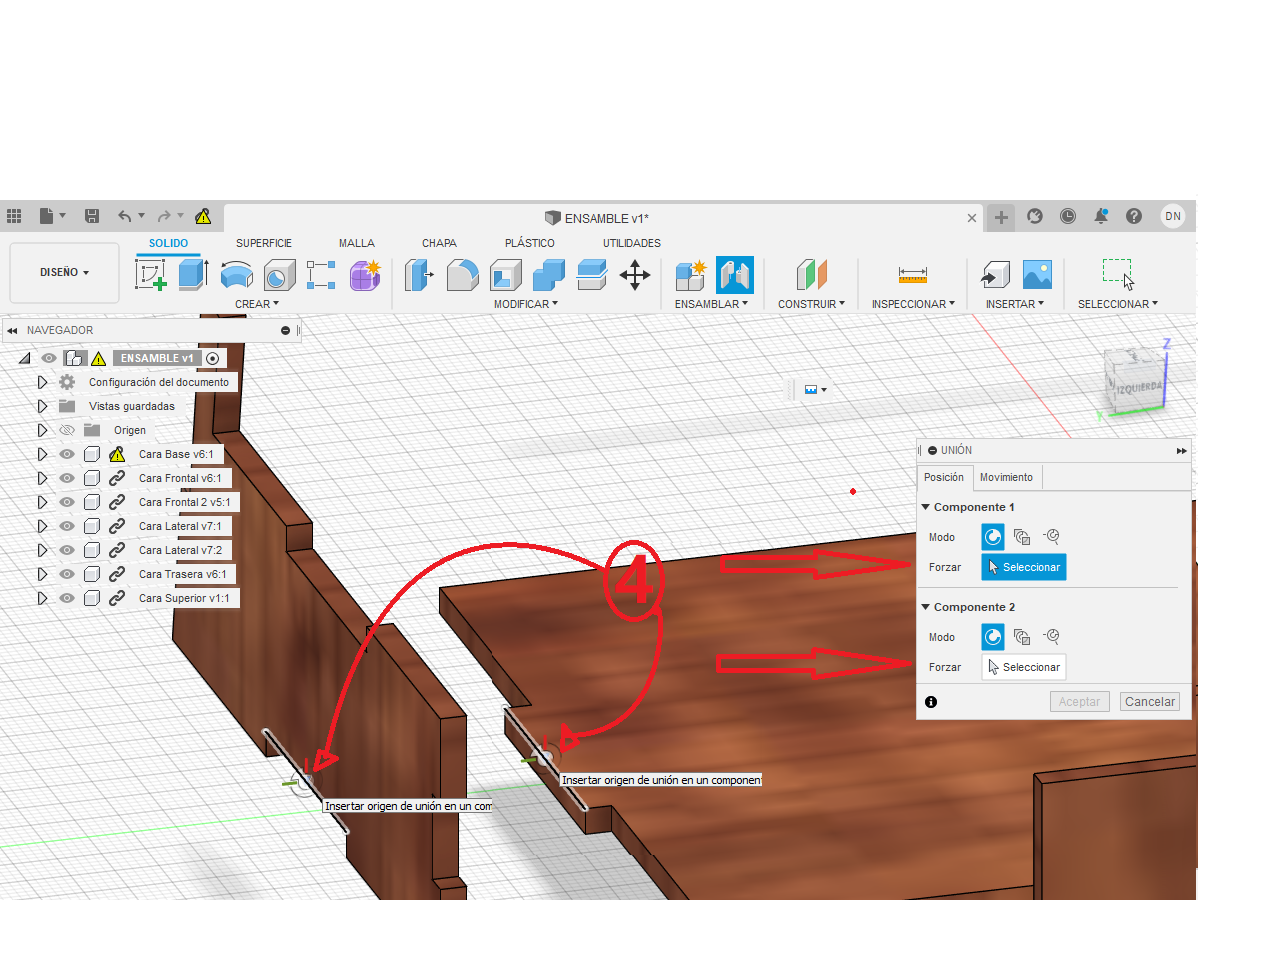
Task: Open the Help question mark icon
Action: pyautogui.click(x=1134, y=216)
